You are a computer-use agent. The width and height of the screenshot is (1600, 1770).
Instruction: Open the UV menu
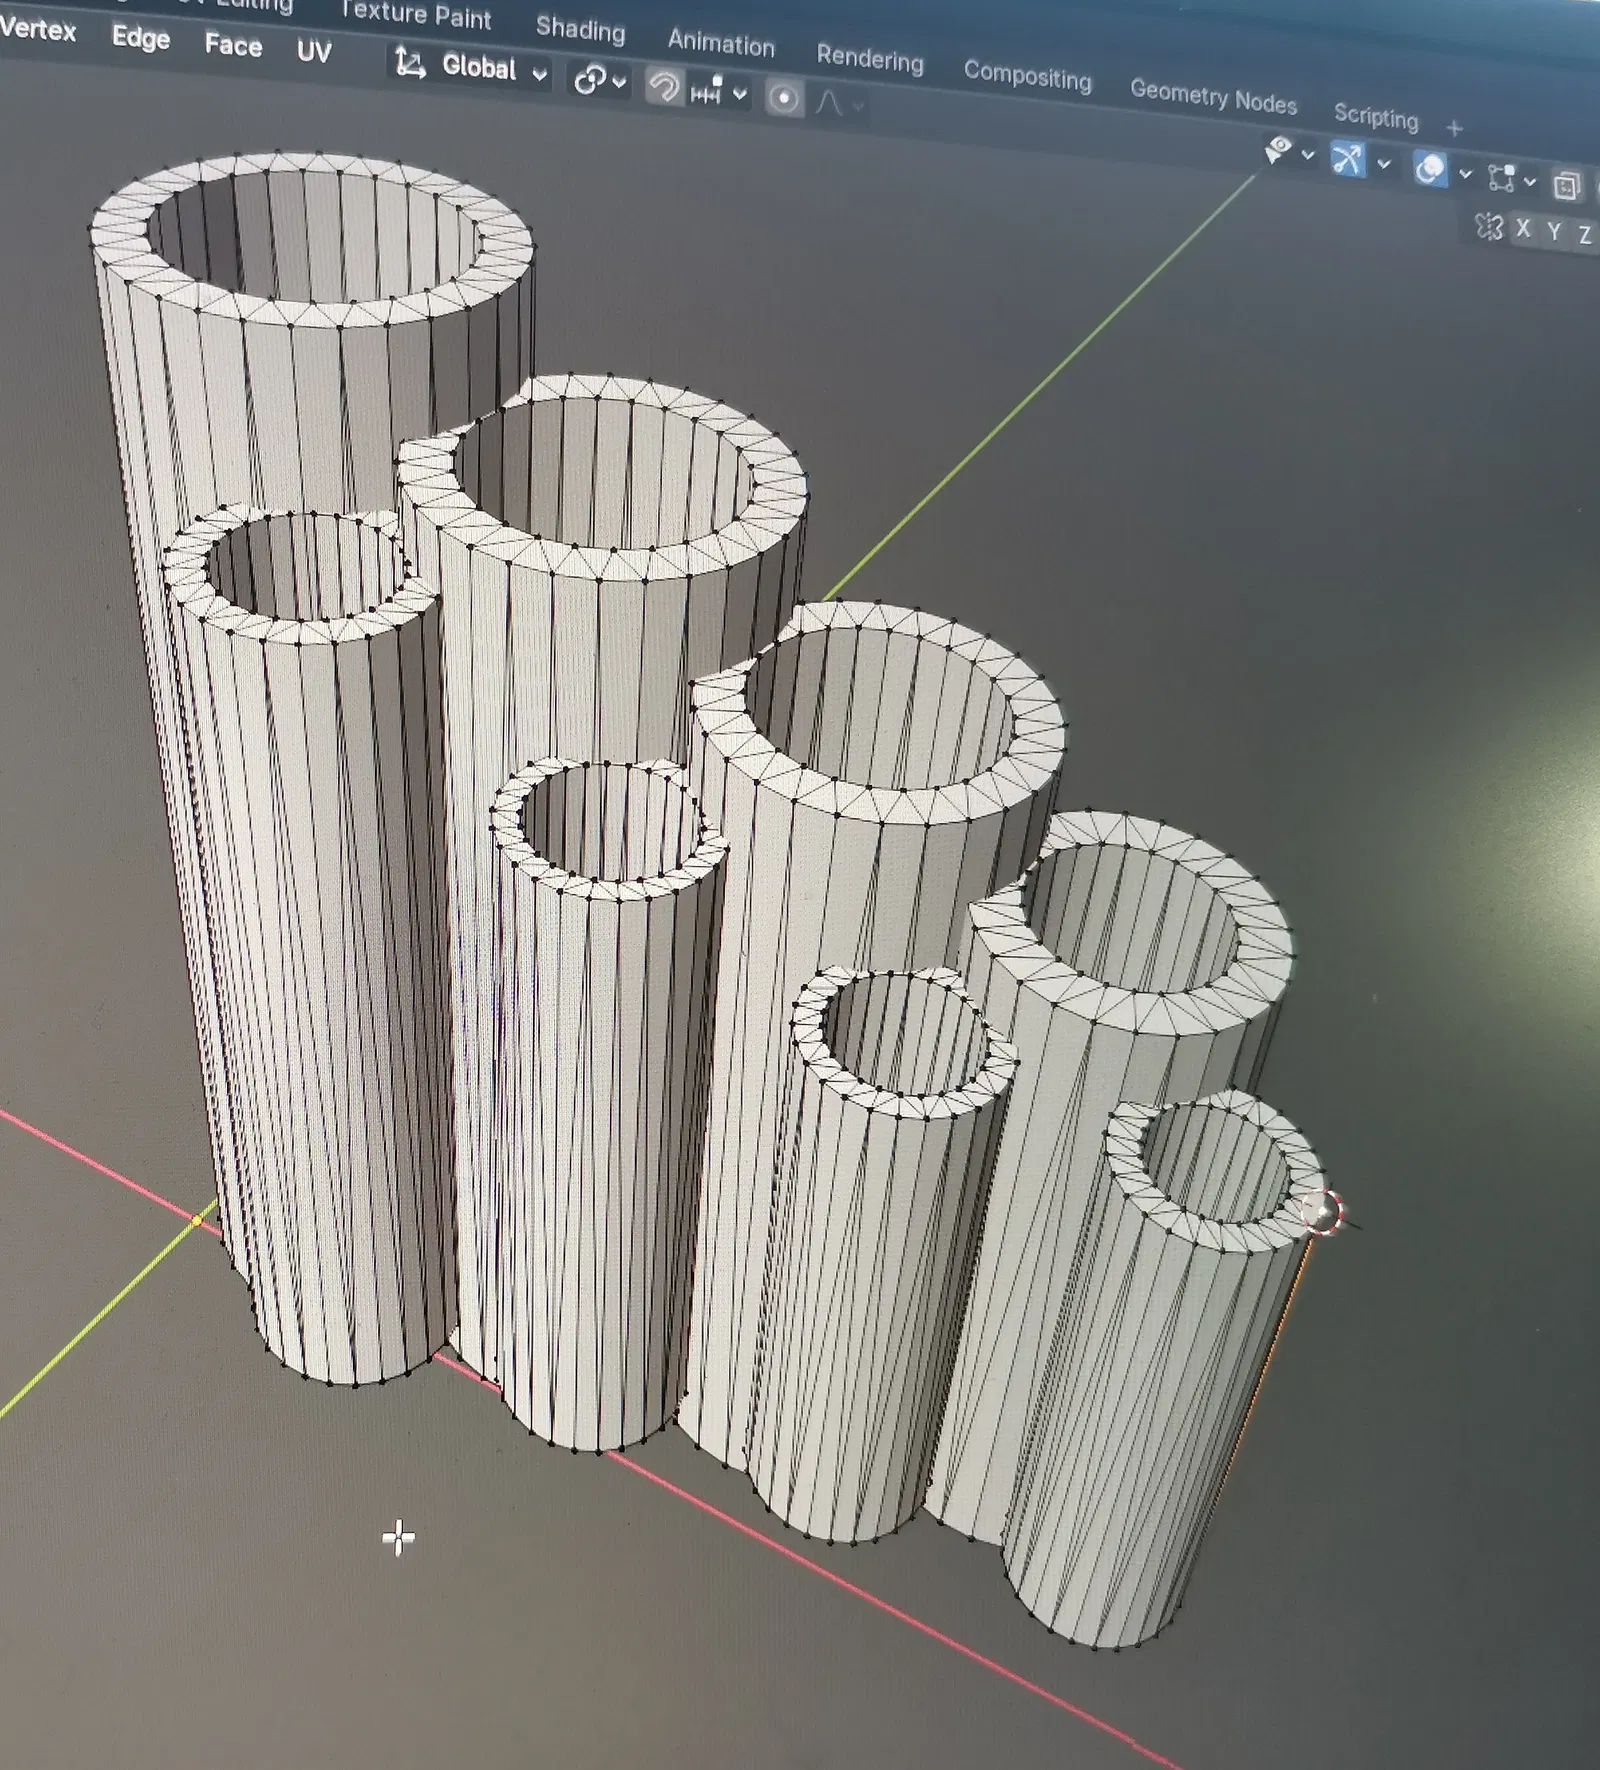[314, 51]
